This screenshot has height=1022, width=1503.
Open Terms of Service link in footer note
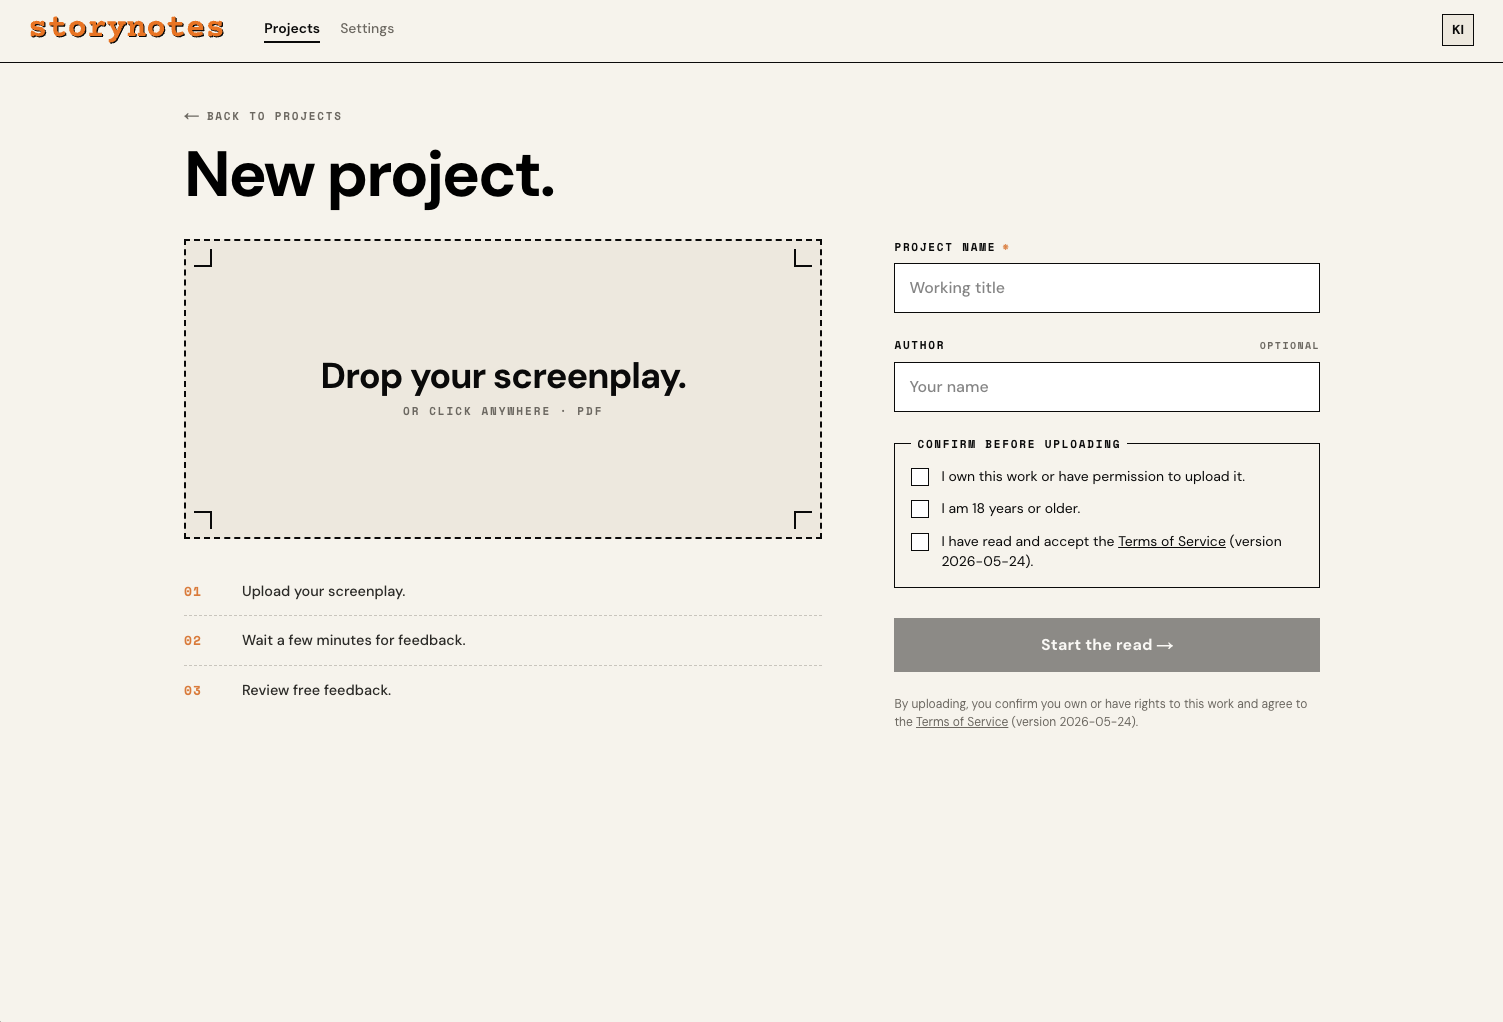962,722
